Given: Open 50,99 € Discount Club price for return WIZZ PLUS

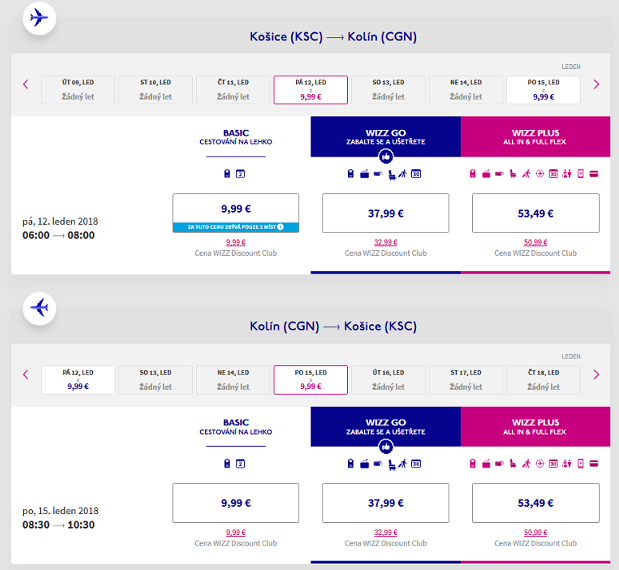Looking at the screenshot, I should point(536,532).
